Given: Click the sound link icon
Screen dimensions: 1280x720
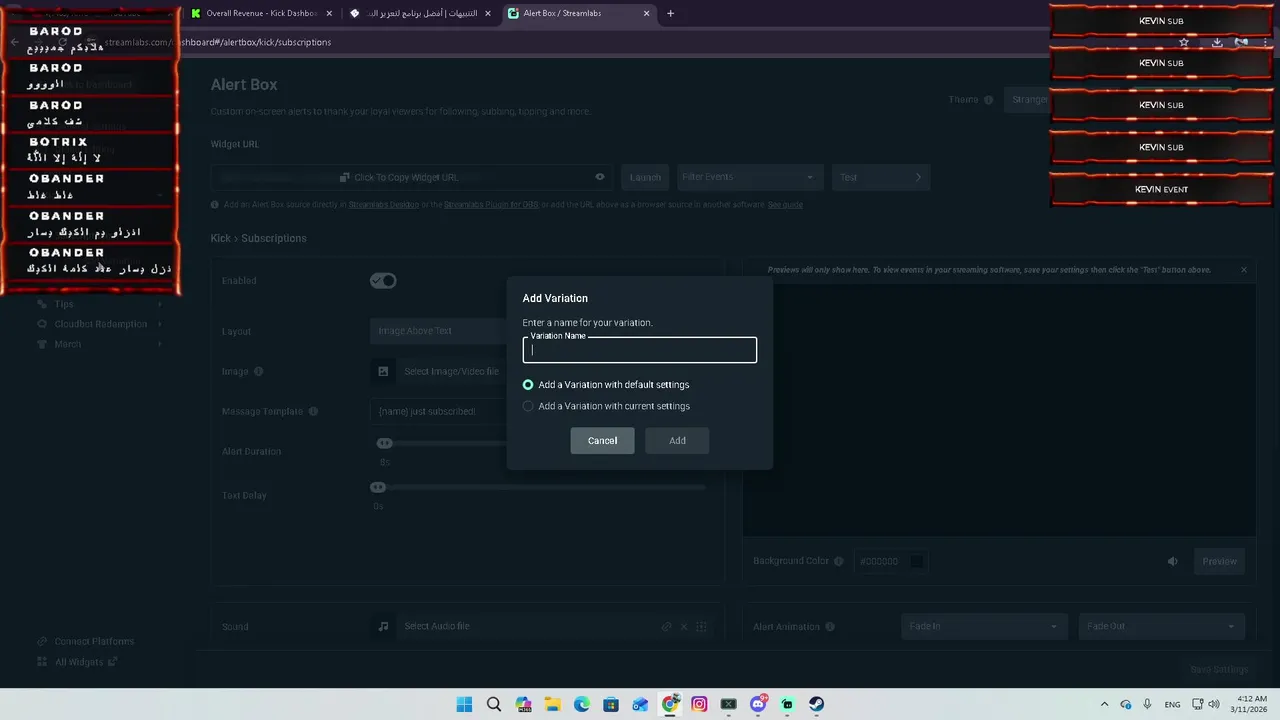Looking at the screenshot, I should pos(667,627).
